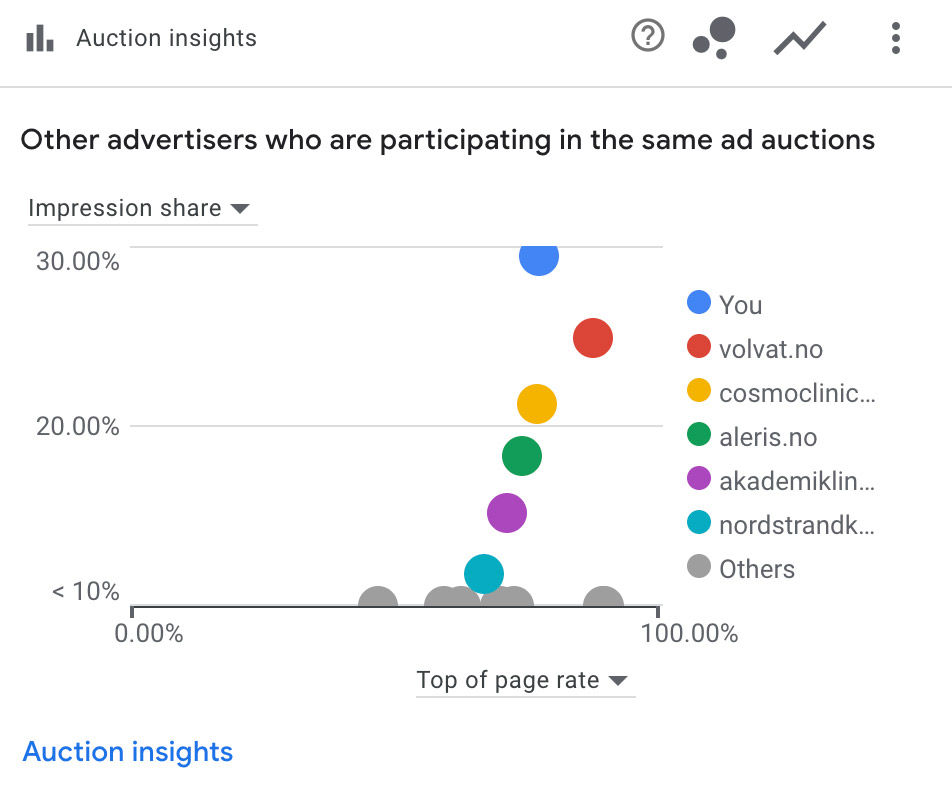The image size is (952, 794).
Task: Switch to bubble chart view icon
Action: [715, 37]
